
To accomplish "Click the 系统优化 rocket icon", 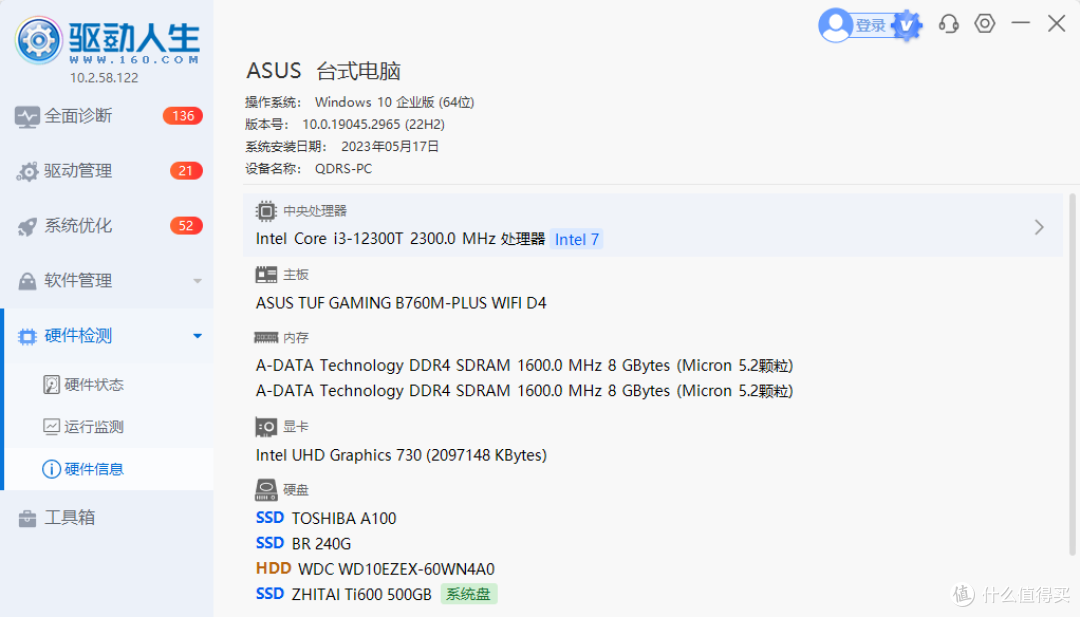I will click(27, 227).
